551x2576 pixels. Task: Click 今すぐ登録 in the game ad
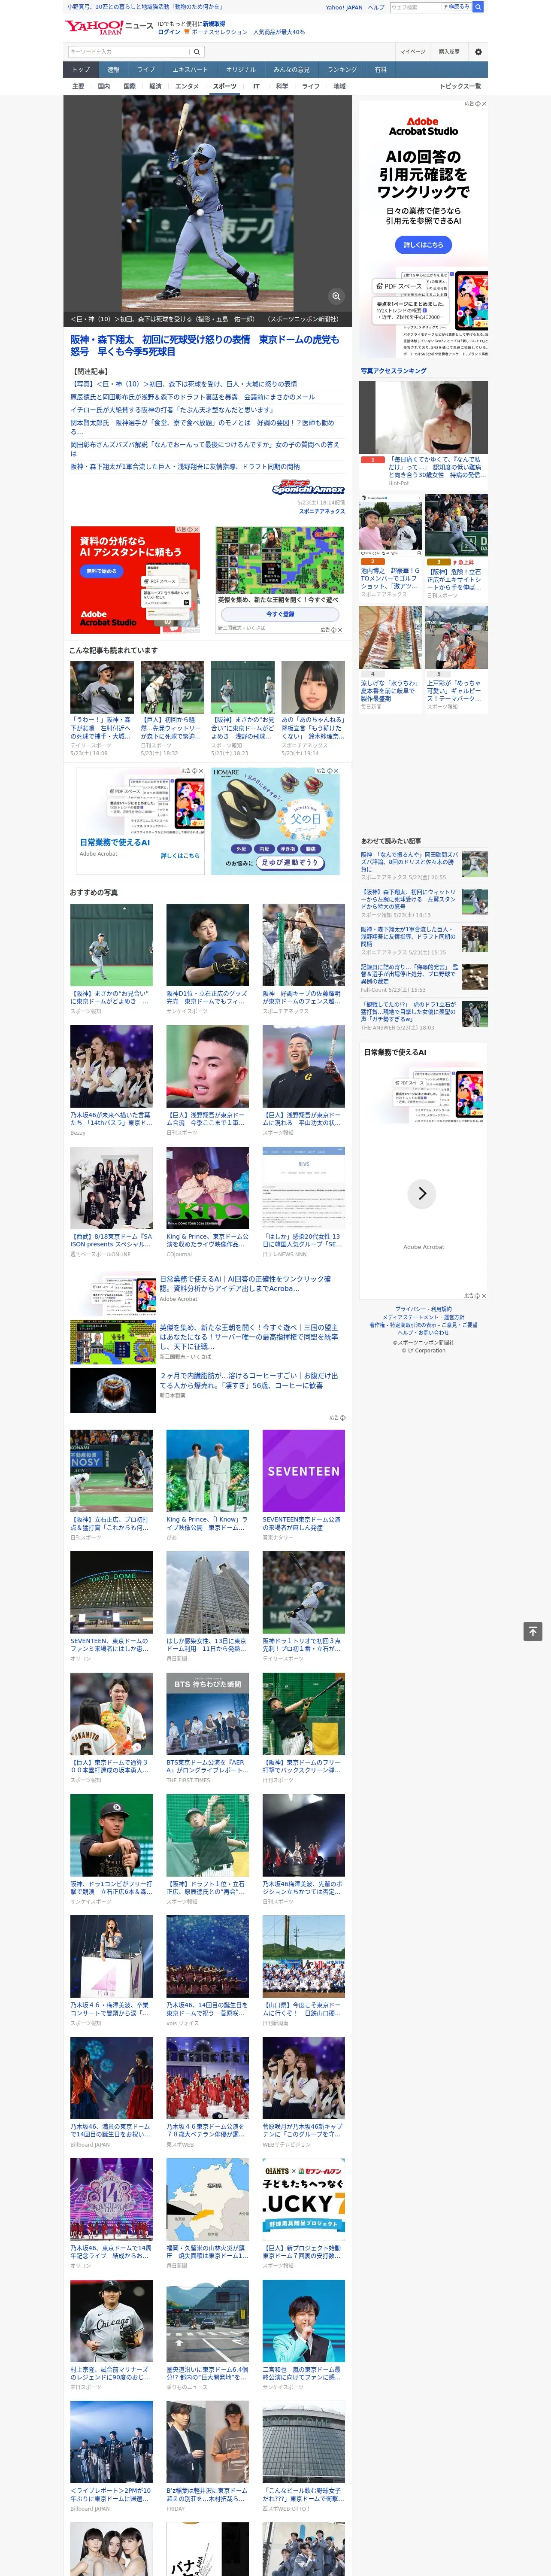(280, 614)
